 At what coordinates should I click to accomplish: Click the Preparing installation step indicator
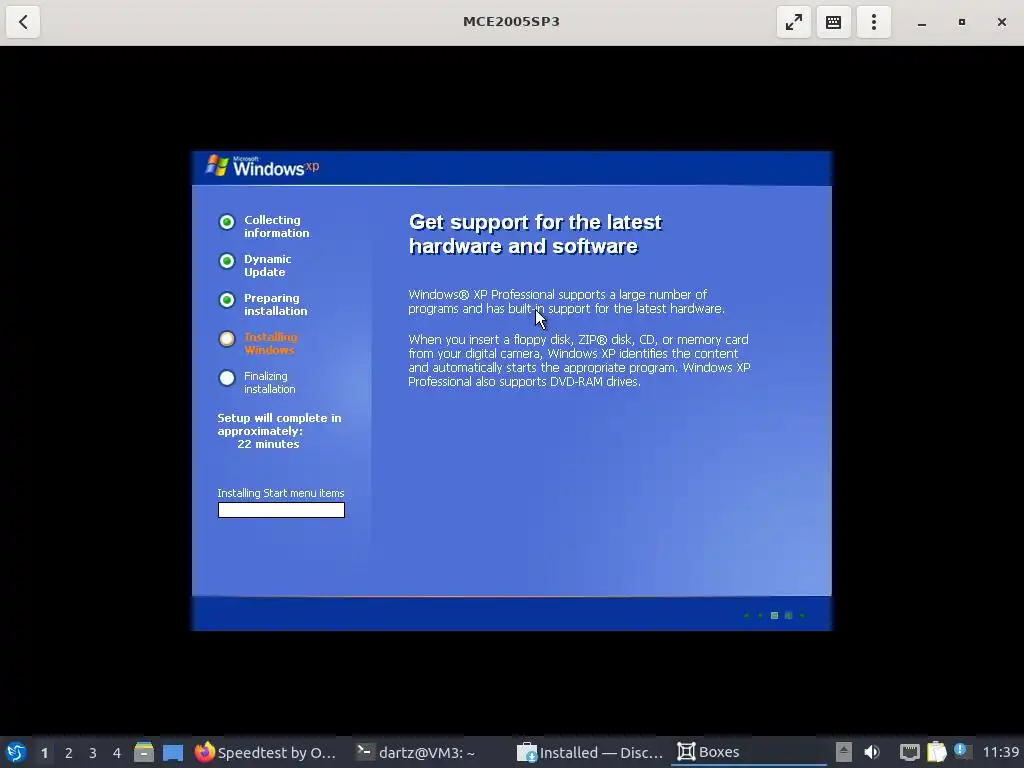pos(227,300)
